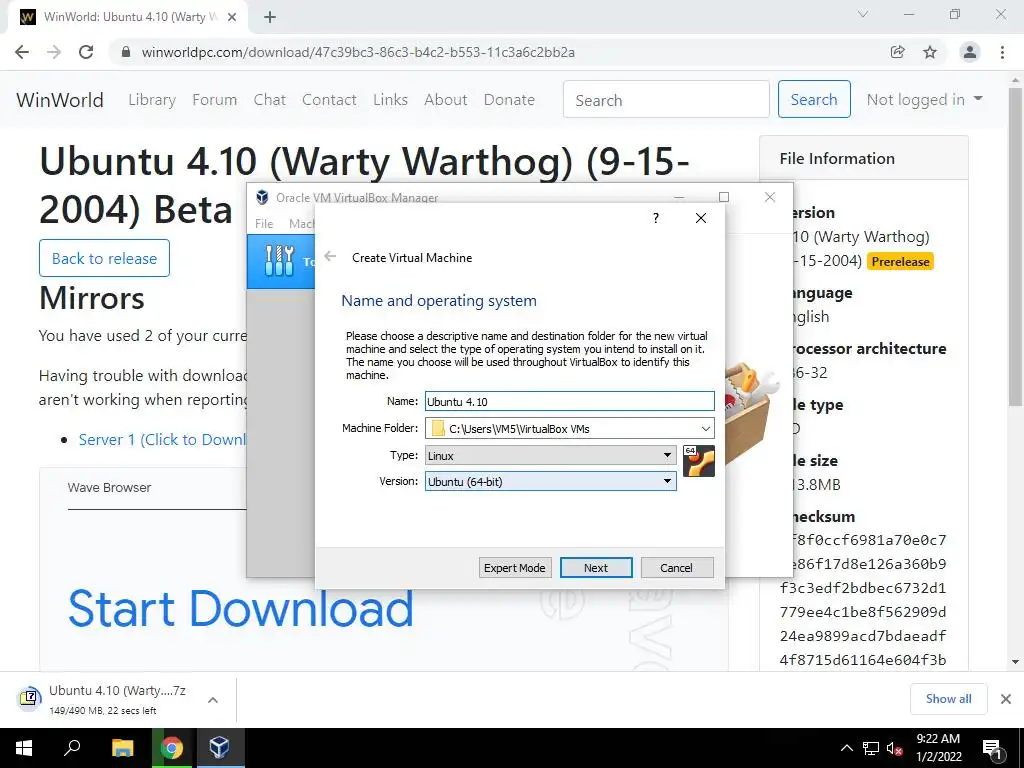Image resolution: width=1024 pixels, height=768 pixels.
Task: Open the About nav item
Action: point(445,99)
